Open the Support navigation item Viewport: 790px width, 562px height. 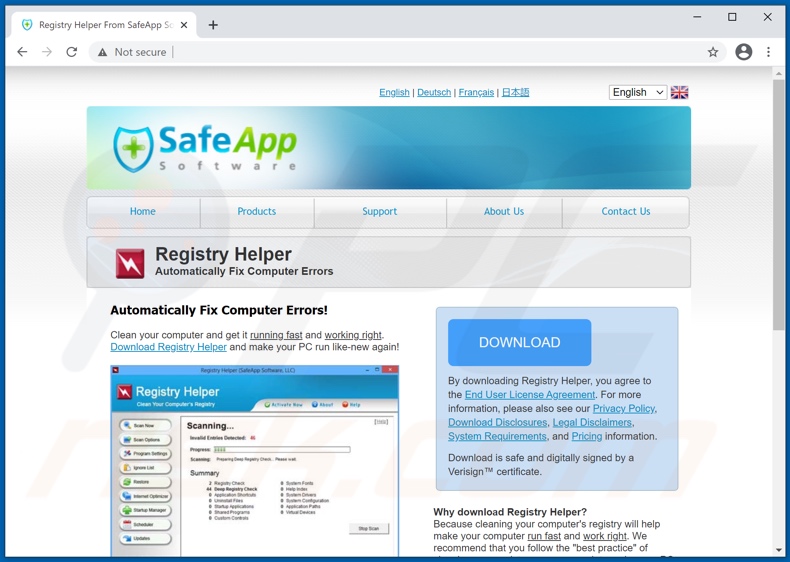click(x=380, y=212)
